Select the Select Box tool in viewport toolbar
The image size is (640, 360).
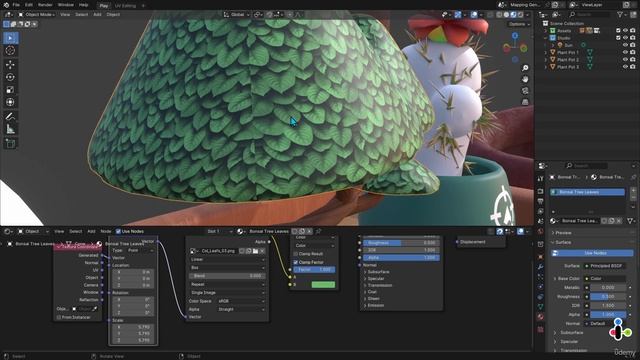point(10,38)
